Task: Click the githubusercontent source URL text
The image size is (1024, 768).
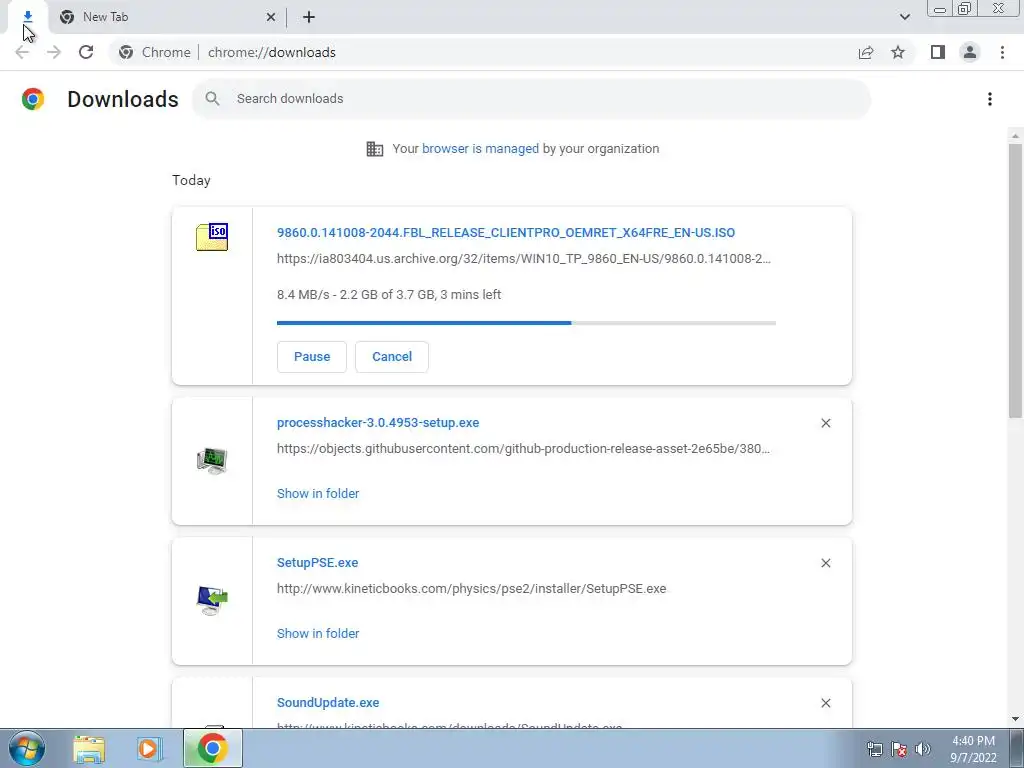Action: 523,449
